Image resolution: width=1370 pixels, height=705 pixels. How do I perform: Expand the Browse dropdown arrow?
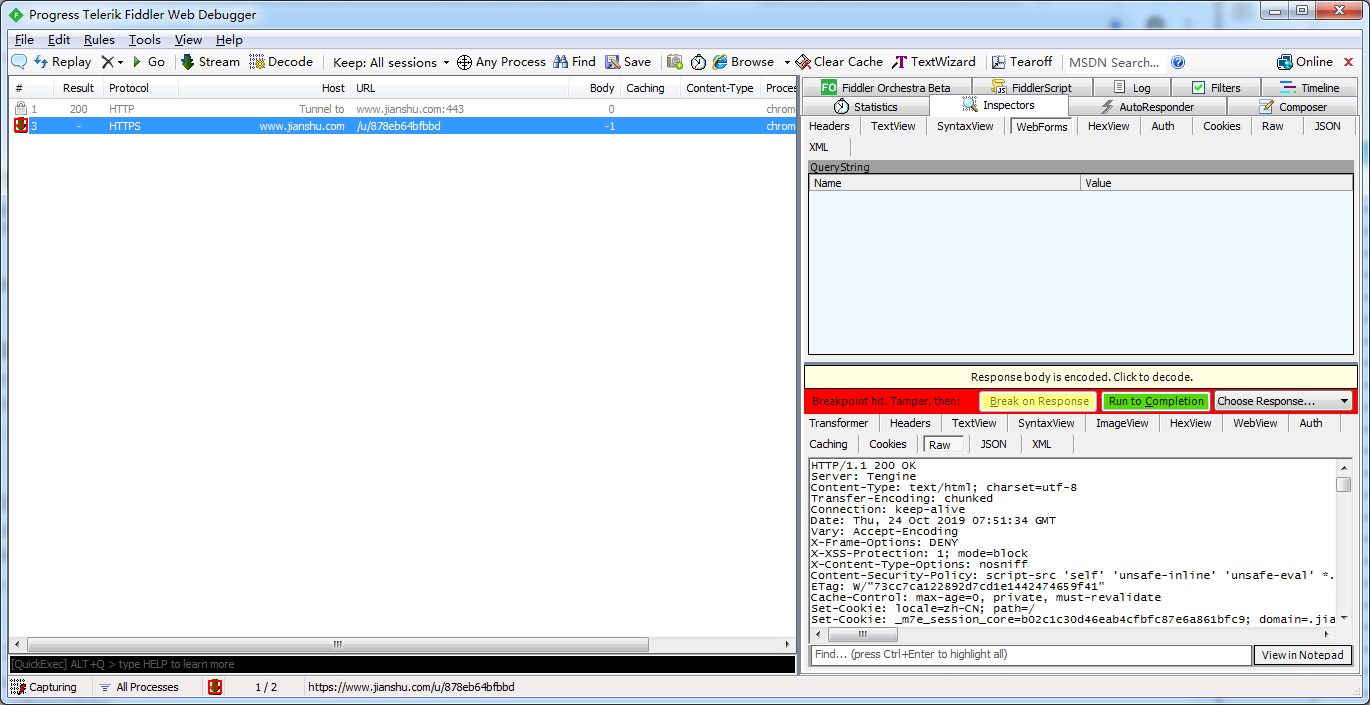787,62
